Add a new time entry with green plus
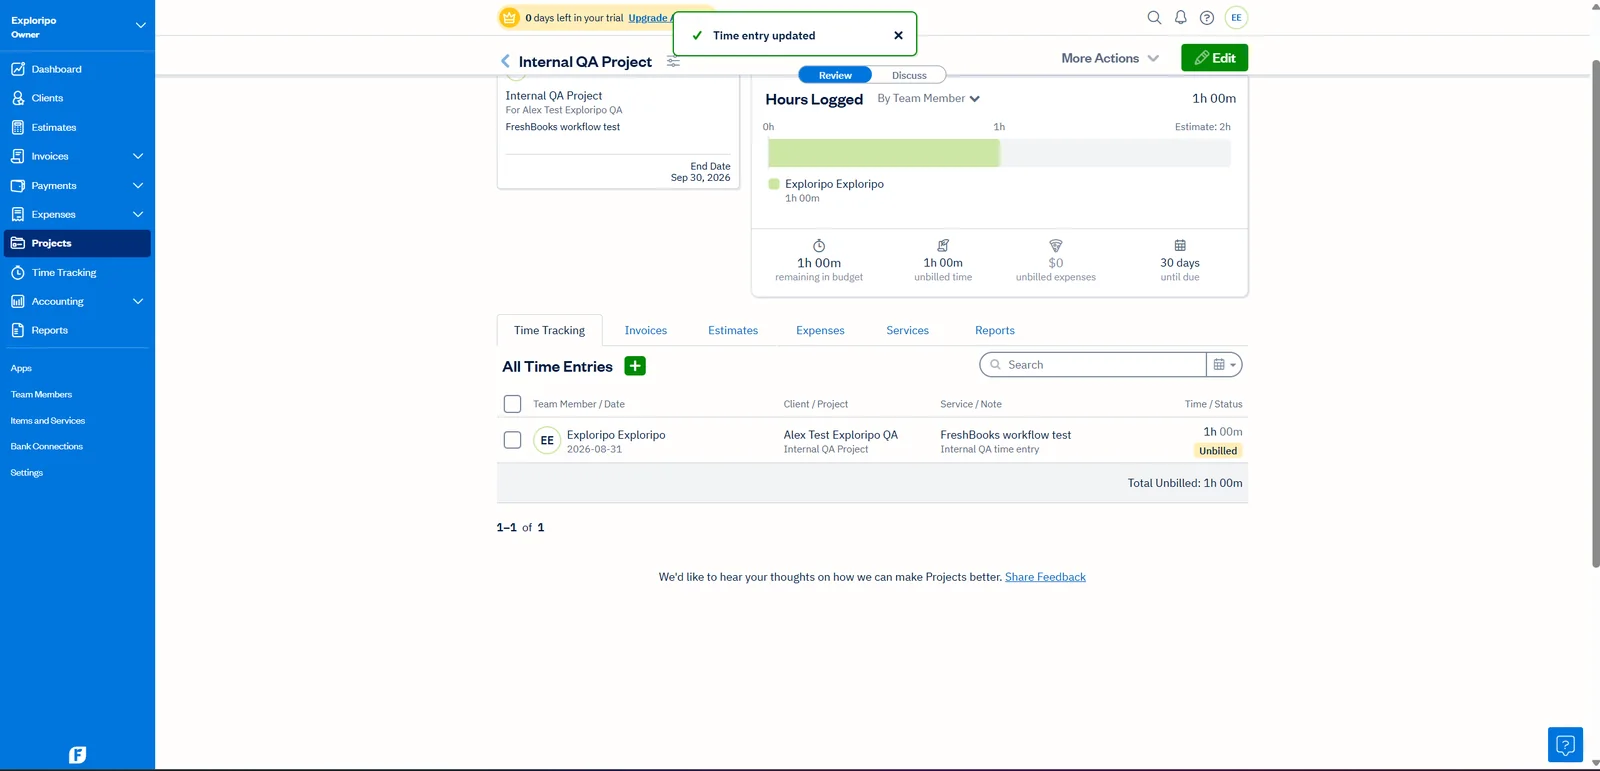 tap(635, 366)
